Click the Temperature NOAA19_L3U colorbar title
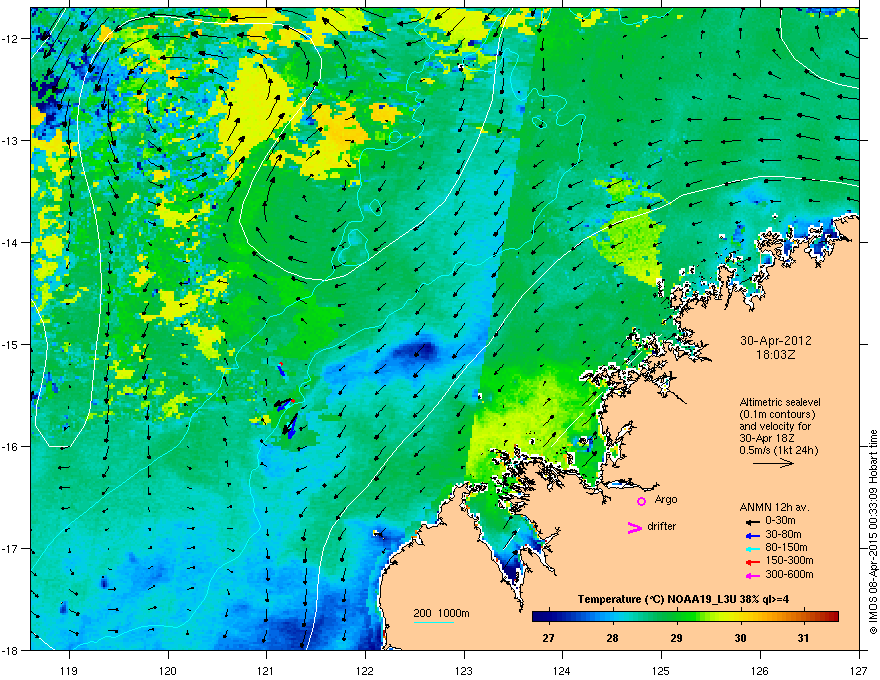This screenshot has height=680, width=880. point(683,599)
